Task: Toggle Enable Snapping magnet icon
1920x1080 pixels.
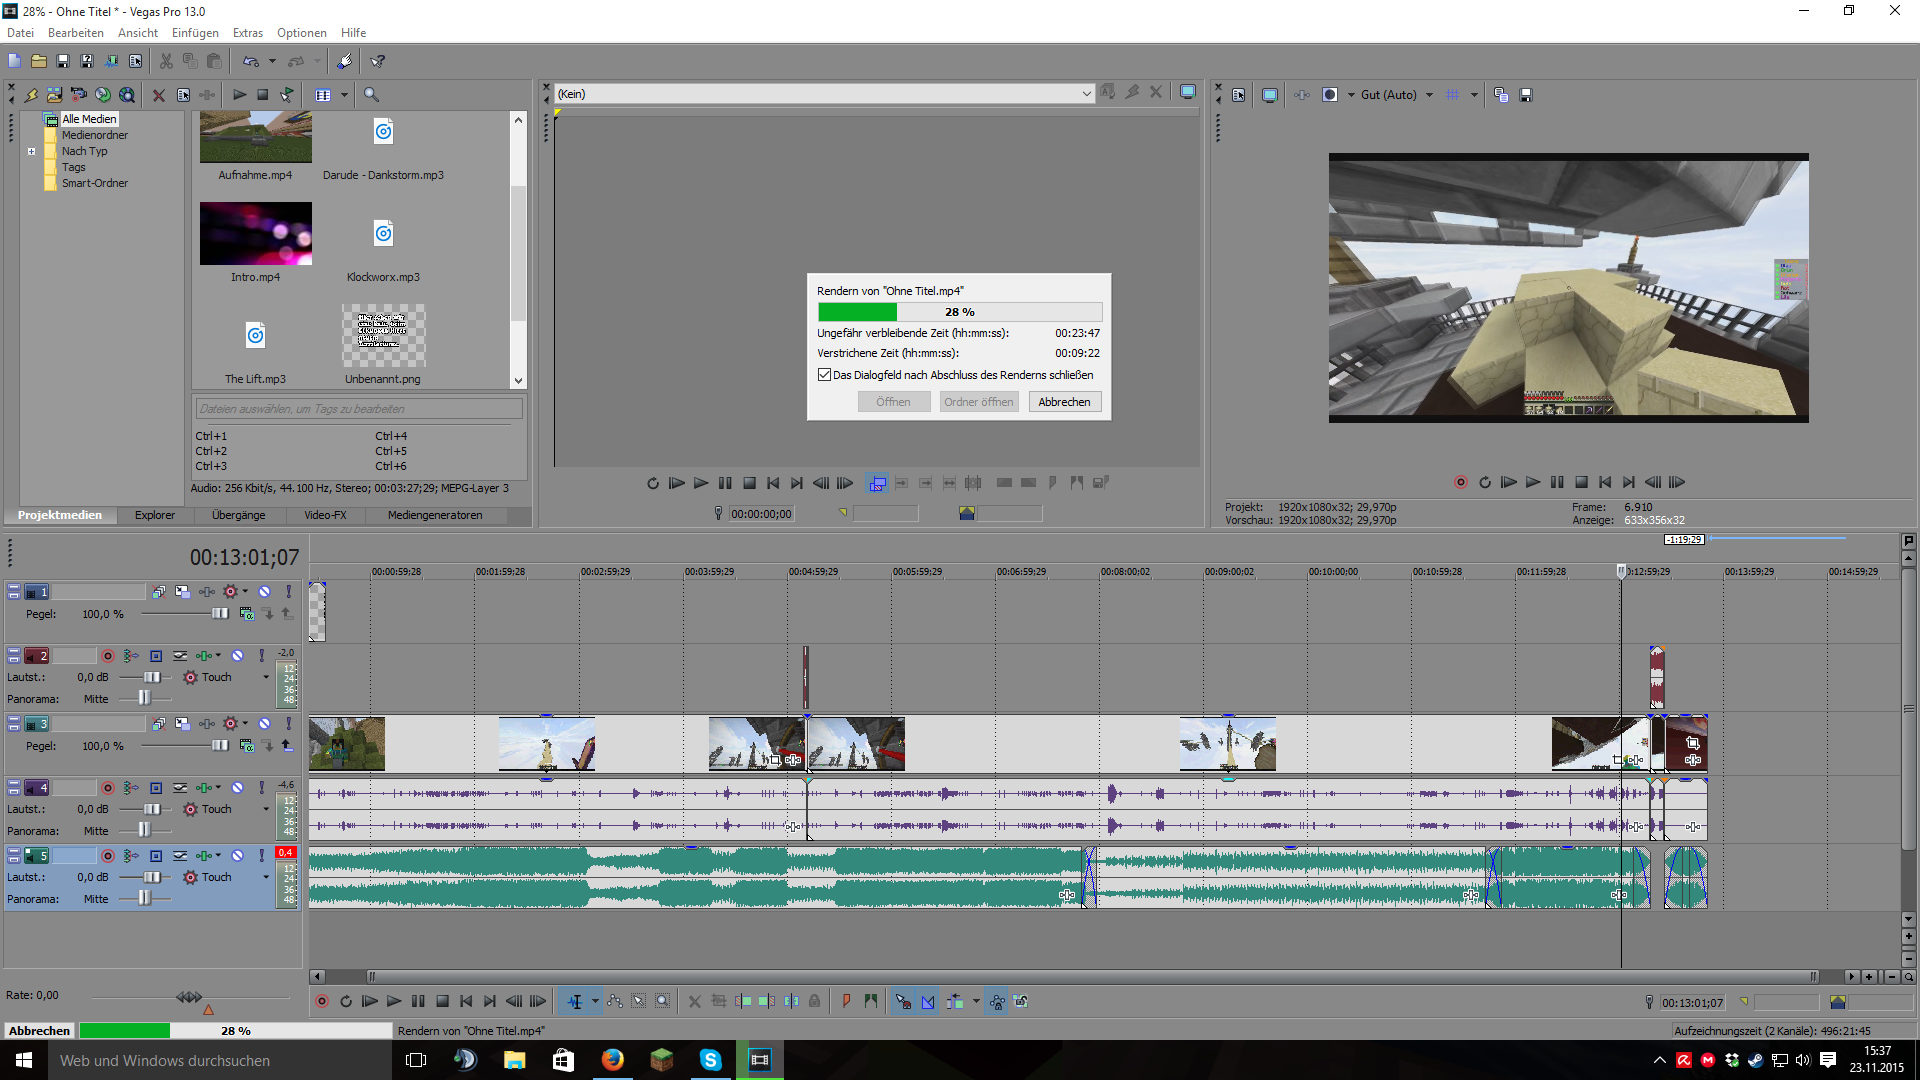Action: pyautogui.click(x=904, y=1002)
